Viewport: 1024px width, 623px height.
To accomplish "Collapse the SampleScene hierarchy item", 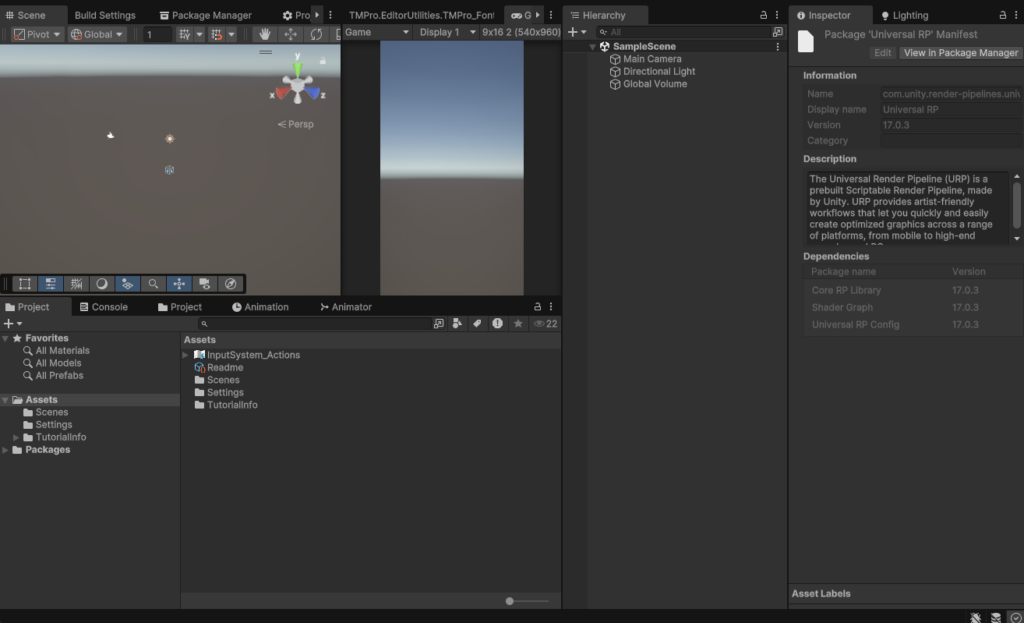I will (594, 46).
